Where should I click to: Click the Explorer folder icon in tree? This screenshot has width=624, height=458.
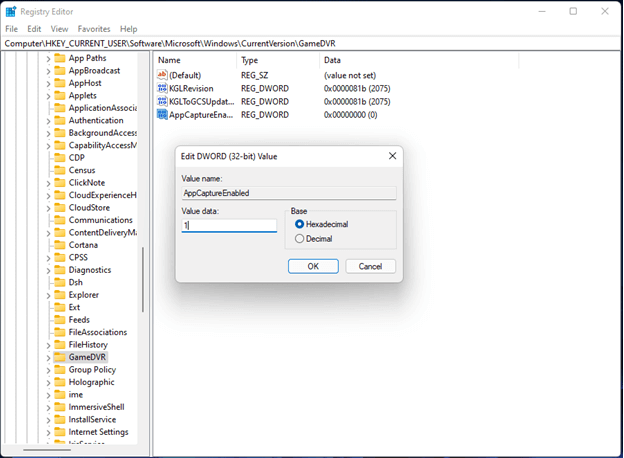point(59,295)
